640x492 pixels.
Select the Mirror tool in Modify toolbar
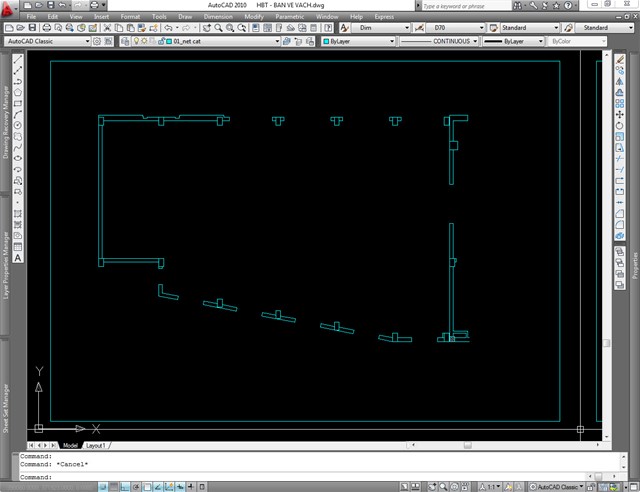[x=620, y=82]
